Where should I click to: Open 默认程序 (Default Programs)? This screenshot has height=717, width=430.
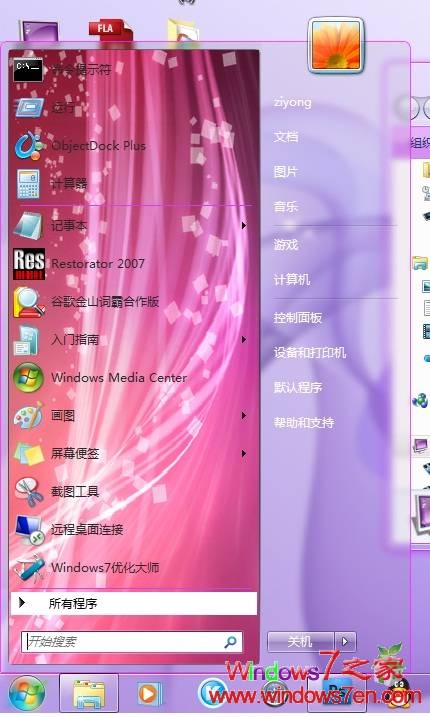click(x=298, y=387)
